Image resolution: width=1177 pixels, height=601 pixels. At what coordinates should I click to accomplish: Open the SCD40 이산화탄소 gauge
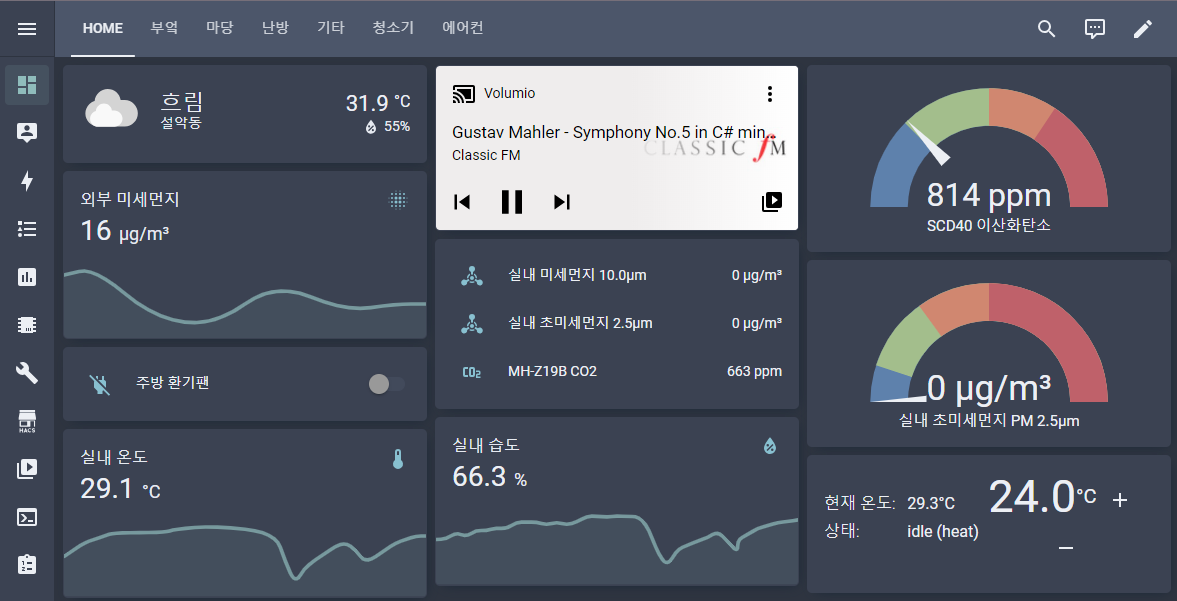(x=989, y=159)
